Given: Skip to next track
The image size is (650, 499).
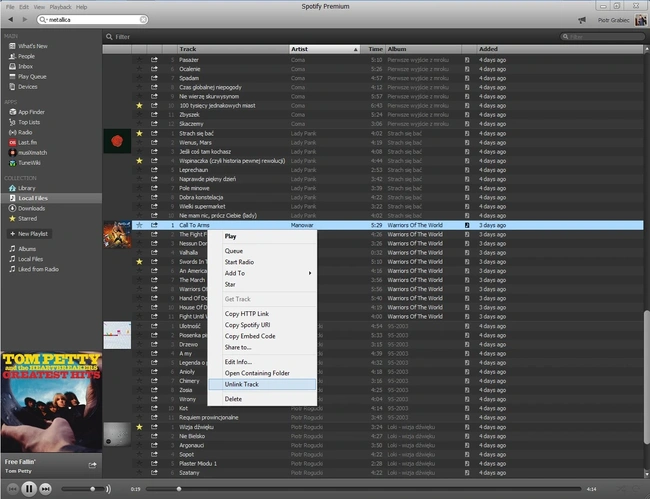Looking at the screenshot, I should [45, 489].
